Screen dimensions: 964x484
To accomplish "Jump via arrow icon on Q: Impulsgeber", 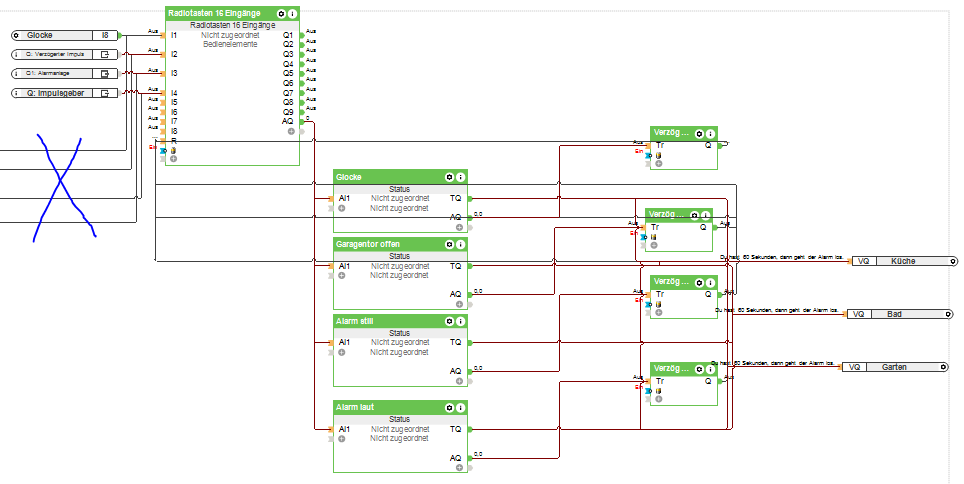I will (105, 93).
